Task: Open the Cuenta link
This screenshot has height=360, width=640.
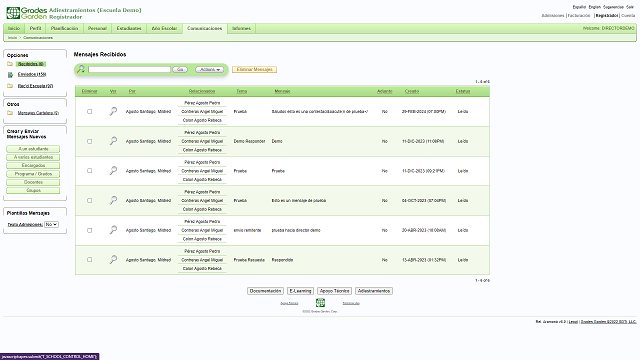Action: click(628, 16)
